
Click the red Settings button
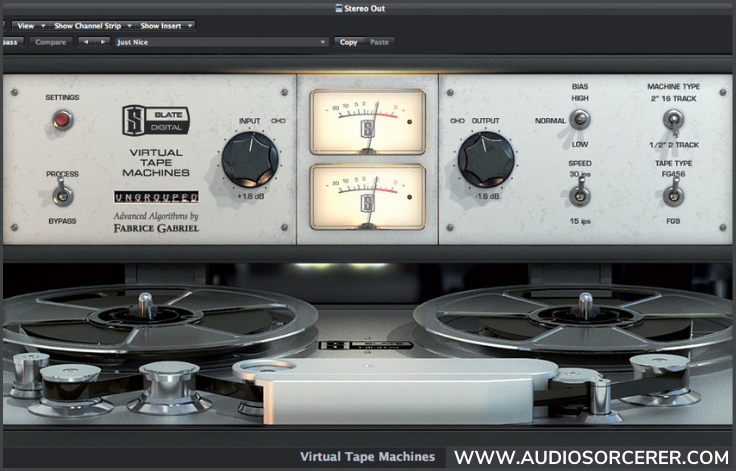(x=63, y=120)
